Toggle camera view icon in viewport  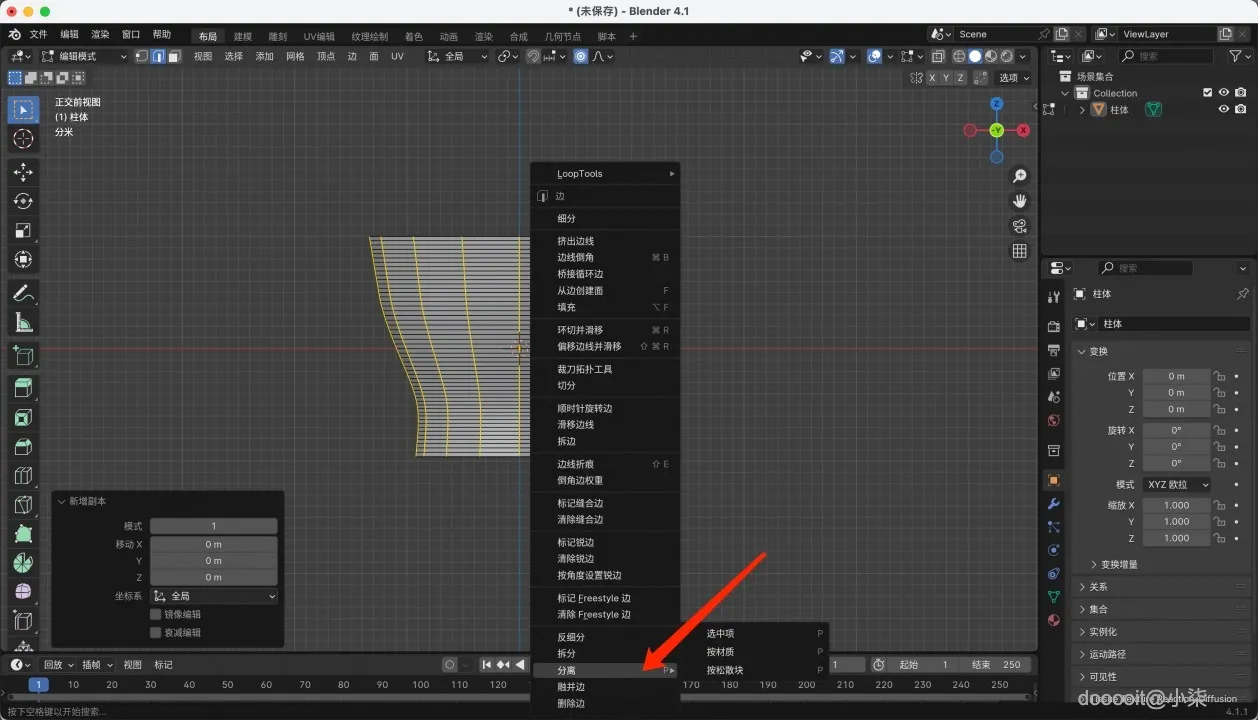[1019, 226]
